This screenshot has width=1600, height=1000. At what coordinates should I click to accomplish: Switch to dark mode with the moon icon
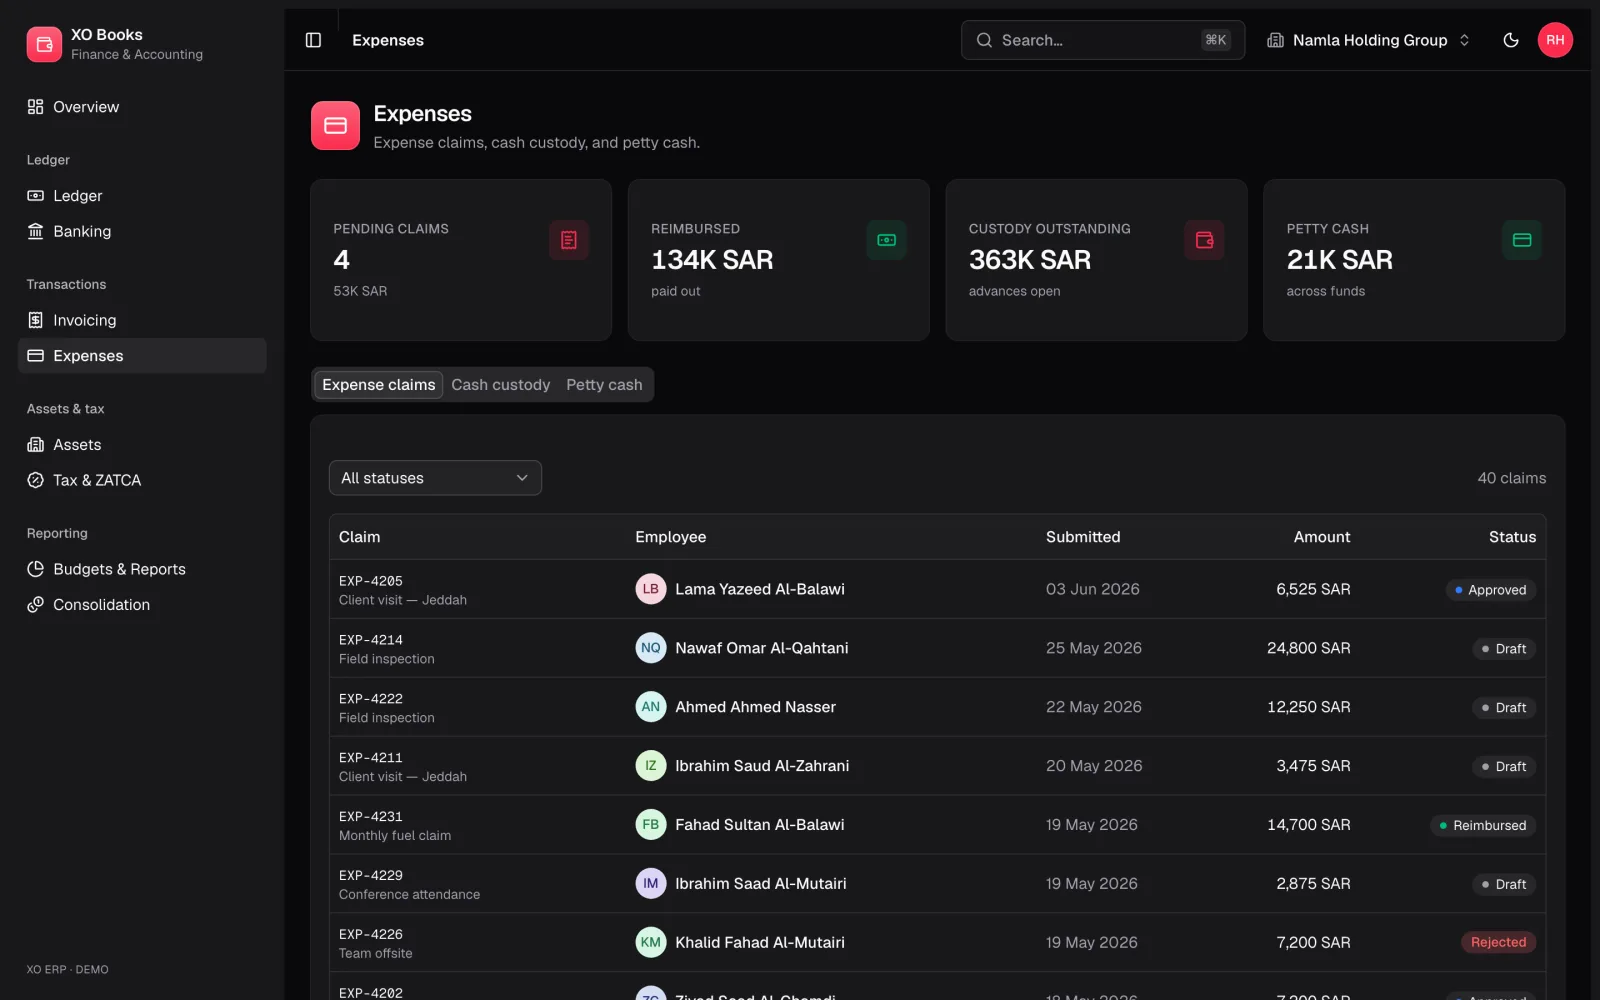point(1511,40)
